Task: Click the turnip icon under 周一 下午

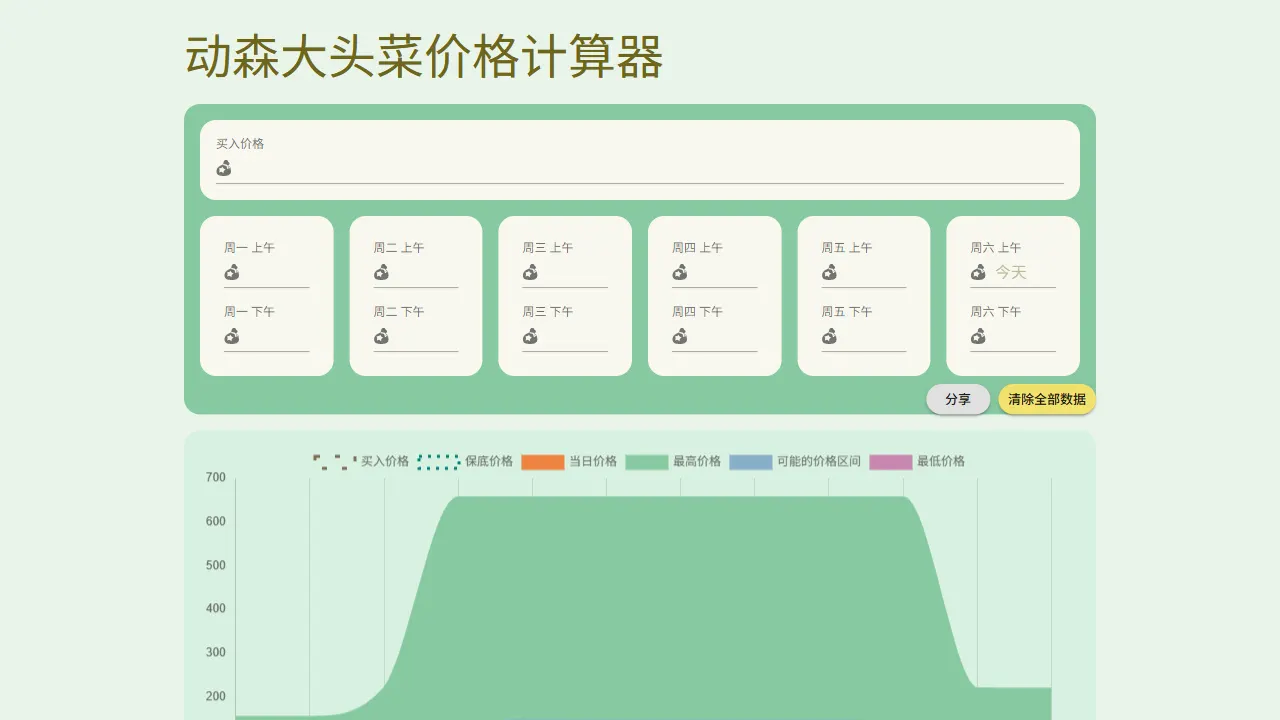Action: click(x=232, y=336)
